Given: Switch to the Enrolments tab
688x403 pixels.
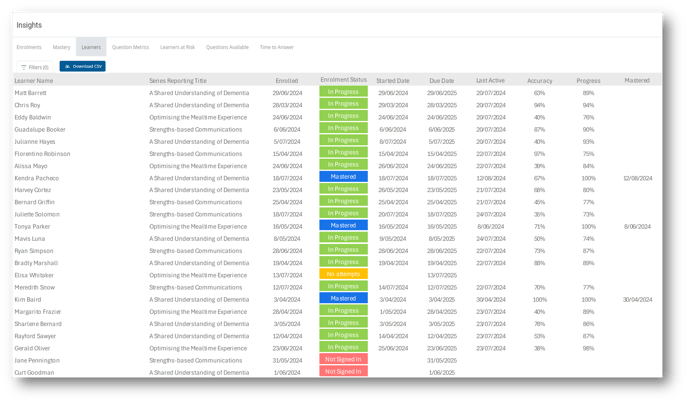Looking at the screenshot, I should (29, 47).
